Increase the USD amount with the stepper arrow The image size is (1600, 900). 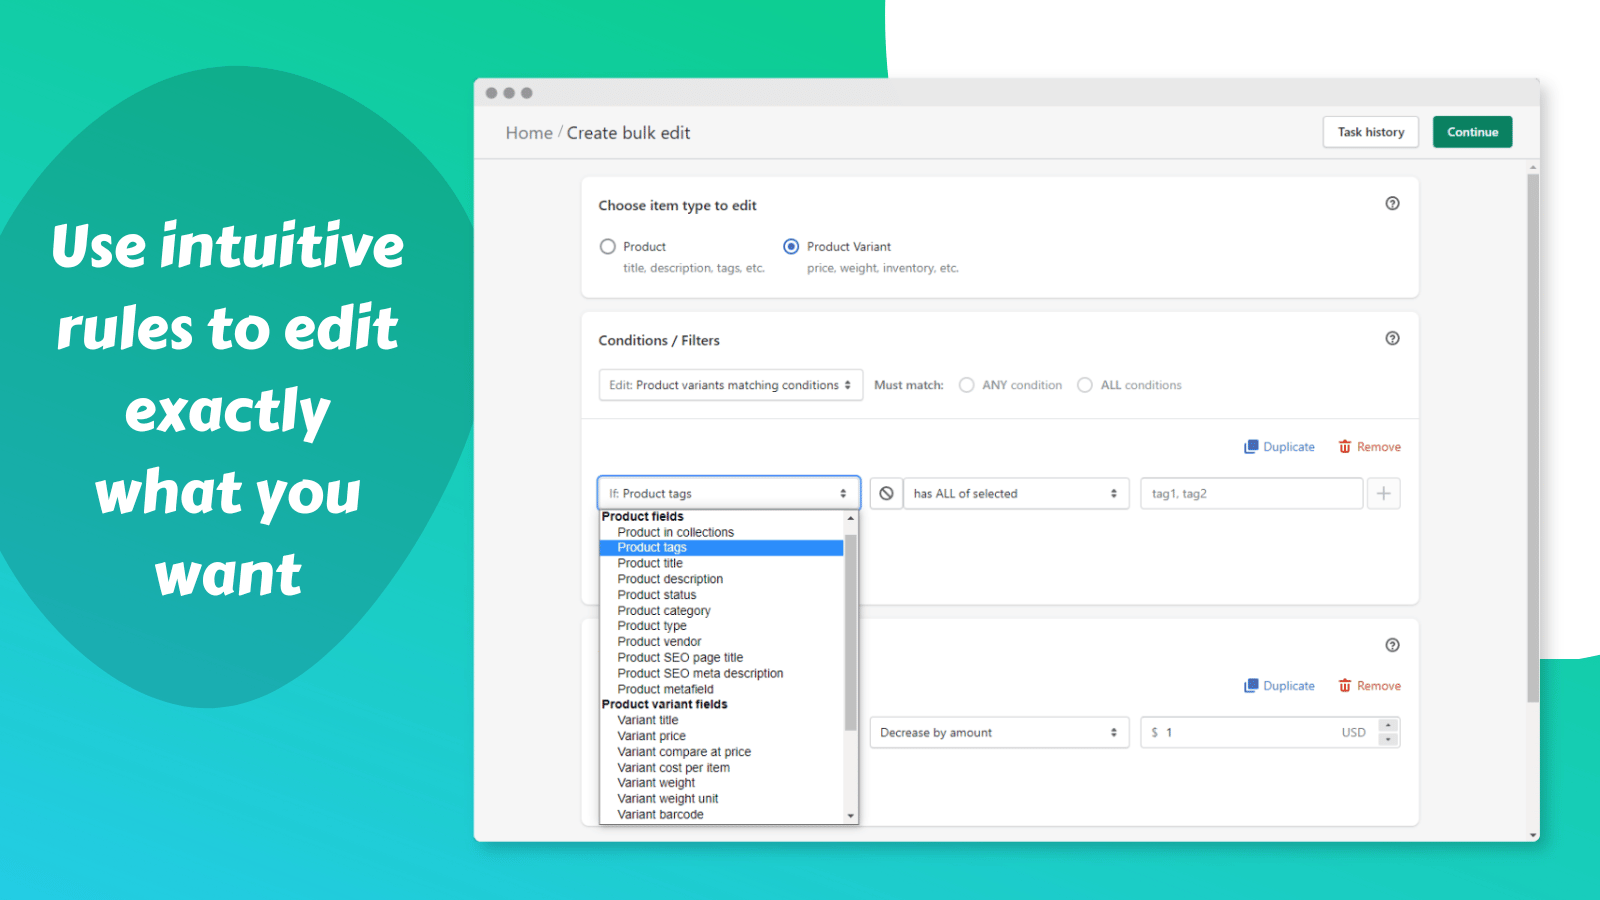[x=1388, y=726]
